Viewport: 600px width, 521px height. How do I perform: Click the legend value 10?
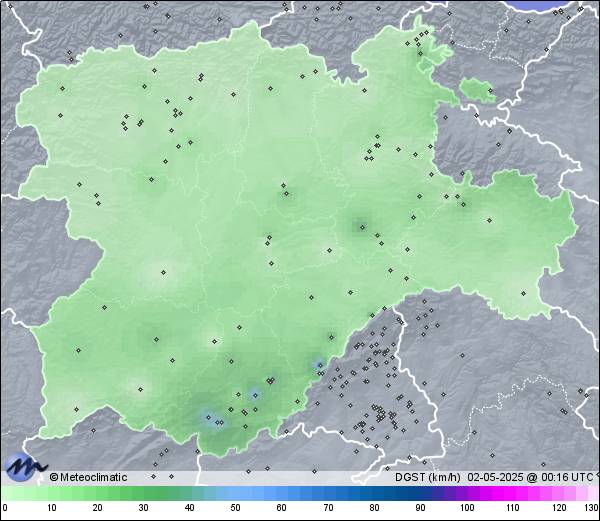pos(52,508)
